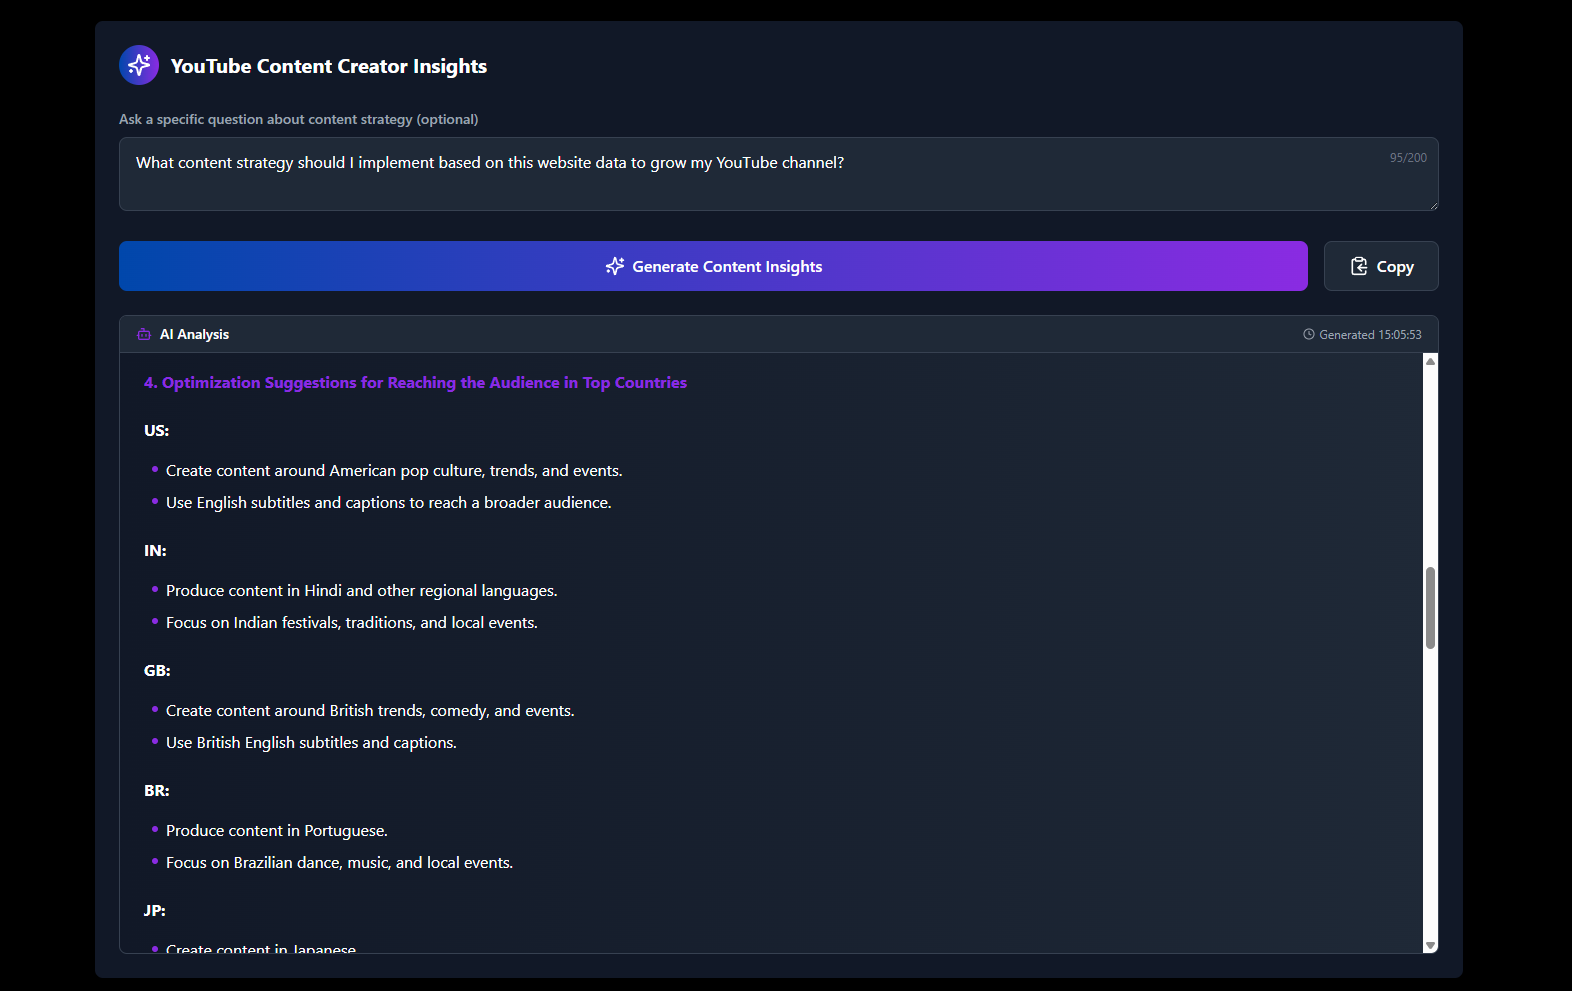Click the IN: country heading

coord(155,550)
